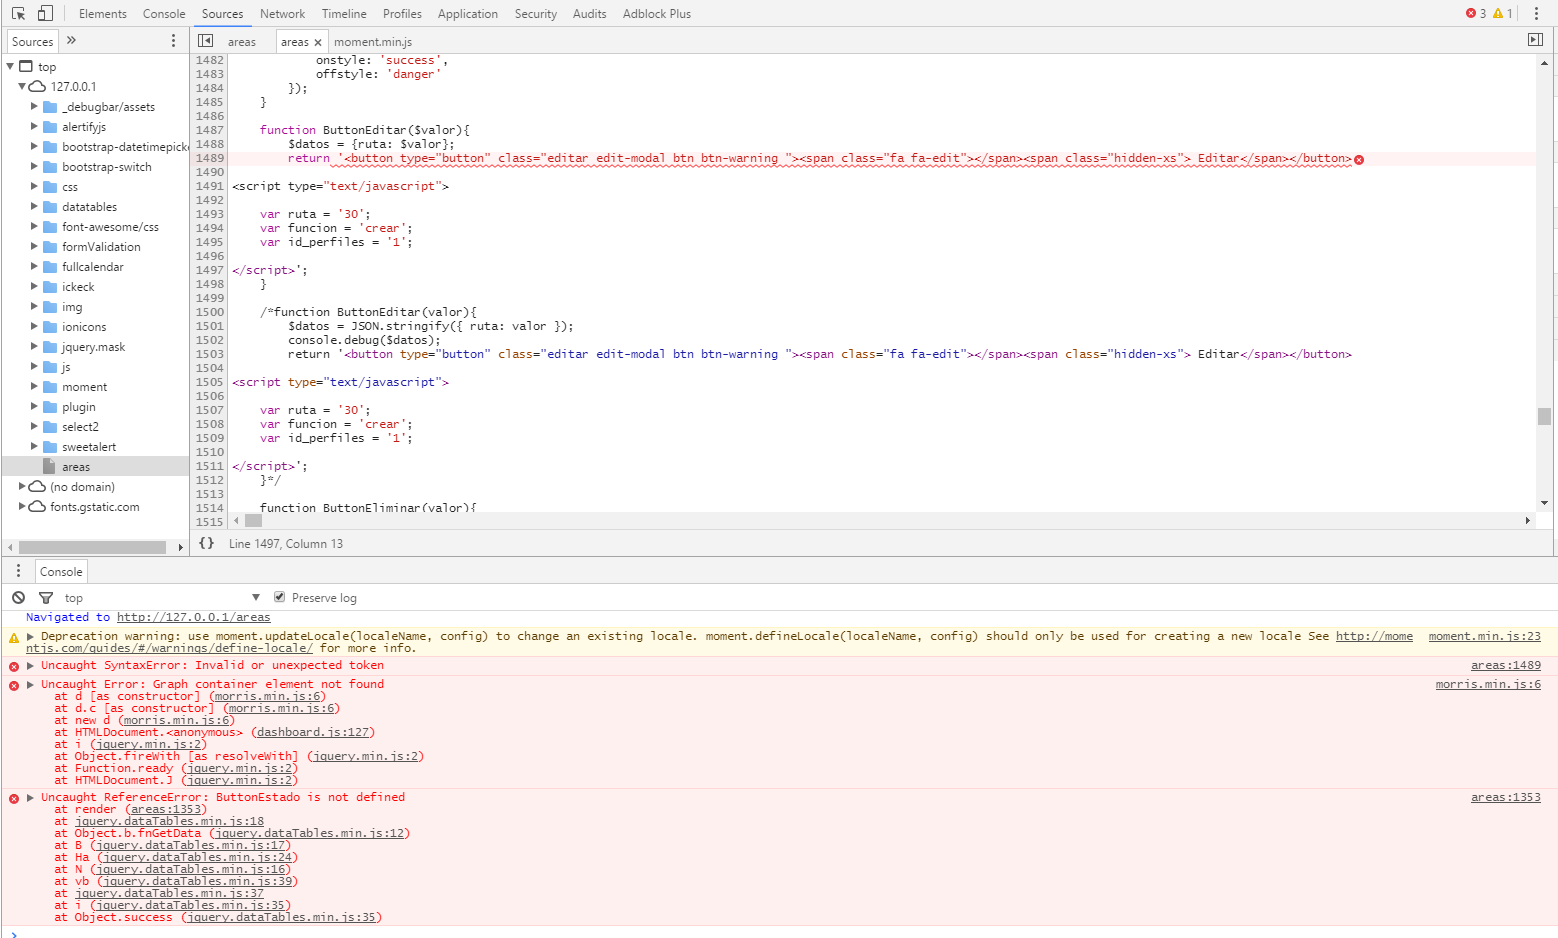
Task: Expand the (no domain) node
Action: pos(22,486)
